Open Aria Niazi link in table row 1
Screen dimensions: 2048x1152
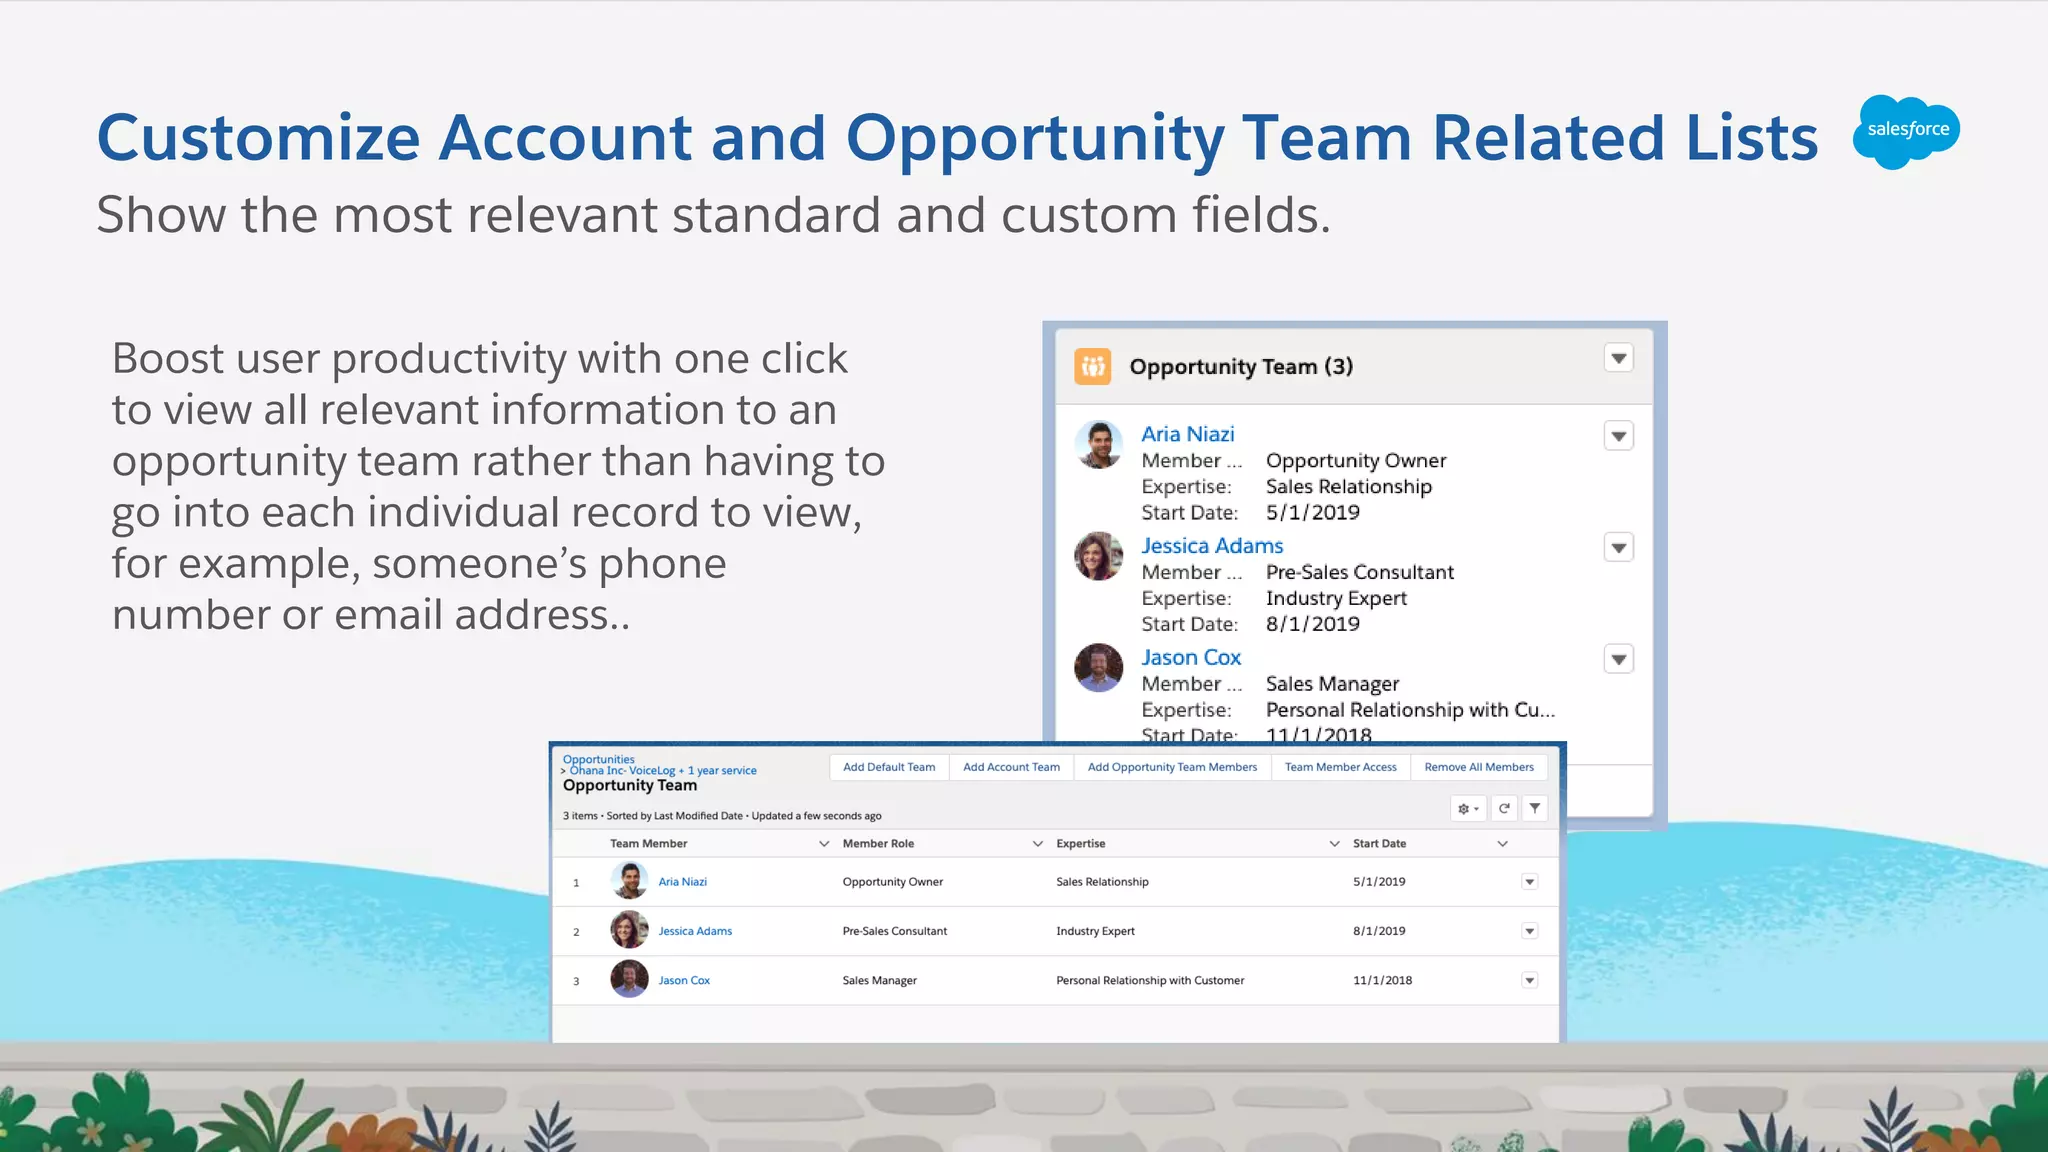tap(682, 882)
